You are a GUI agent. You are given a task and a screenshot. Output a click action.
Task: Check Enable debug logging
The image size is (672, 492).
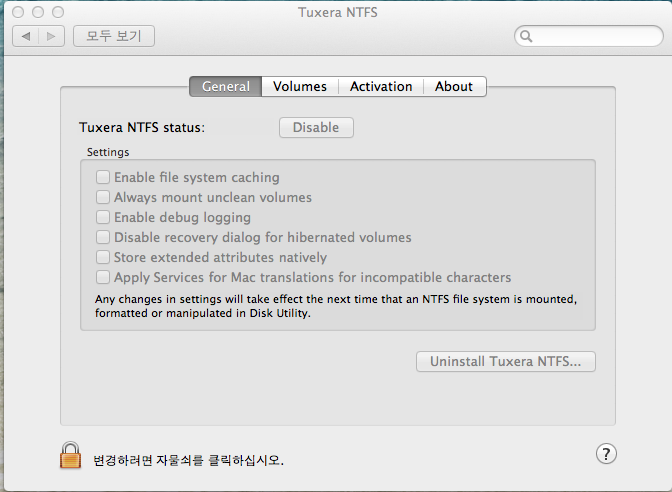coord(103,217)
